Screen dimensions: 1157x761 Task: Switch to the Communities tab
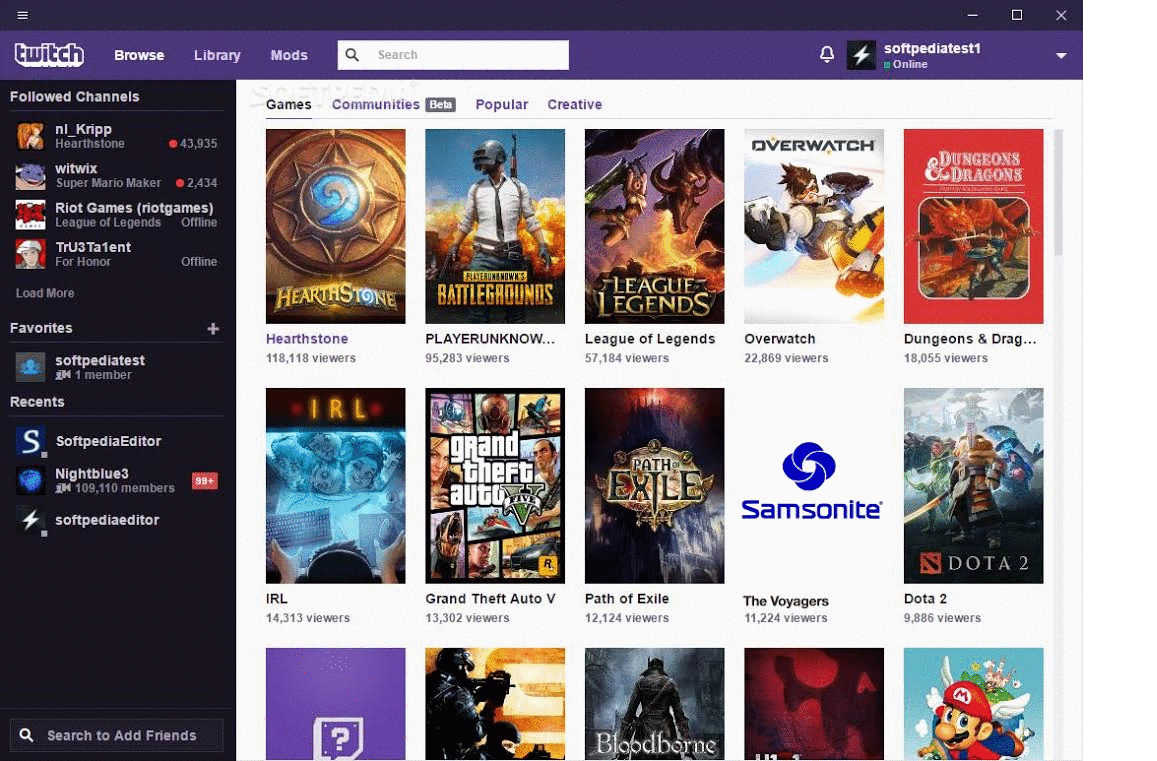click(x=376, y=104)
